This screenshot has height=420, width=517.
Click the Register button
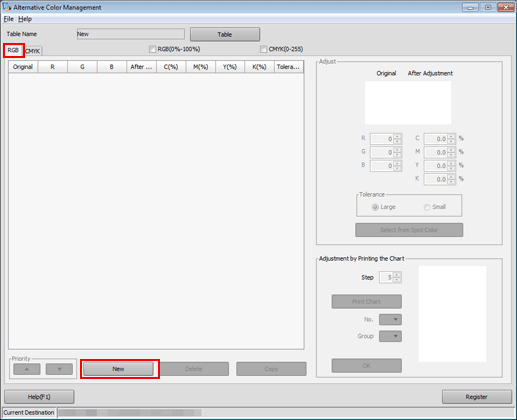477,397
